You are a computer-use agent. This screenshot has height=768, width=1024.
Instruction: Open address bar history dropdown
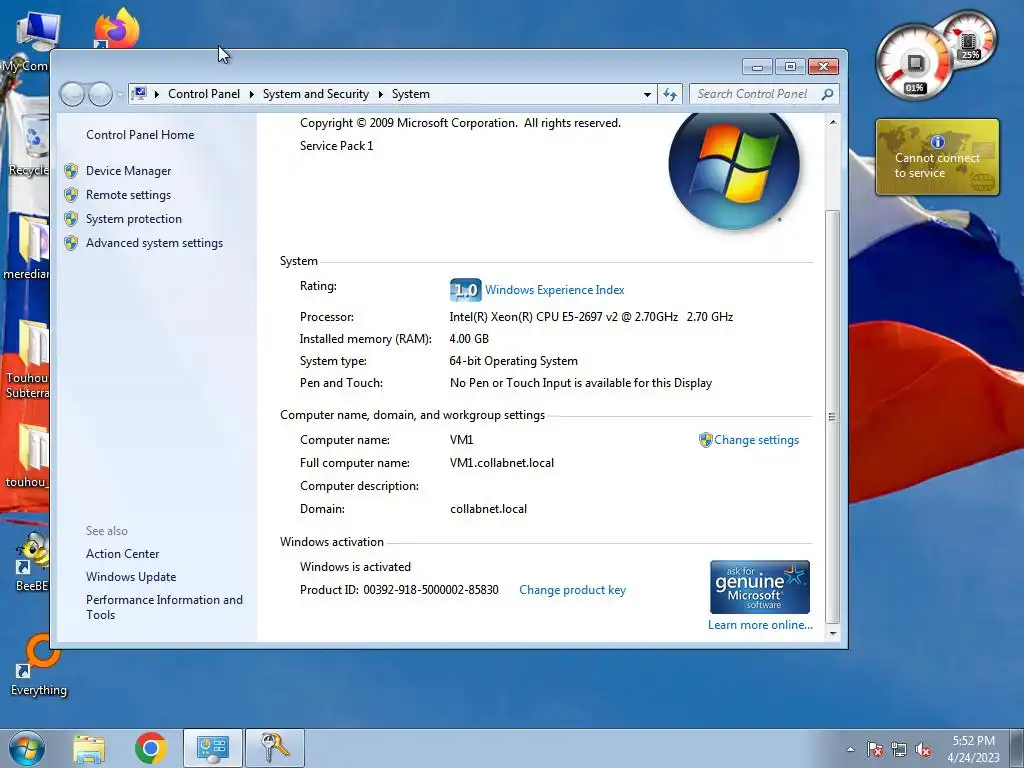click(647, 95)
